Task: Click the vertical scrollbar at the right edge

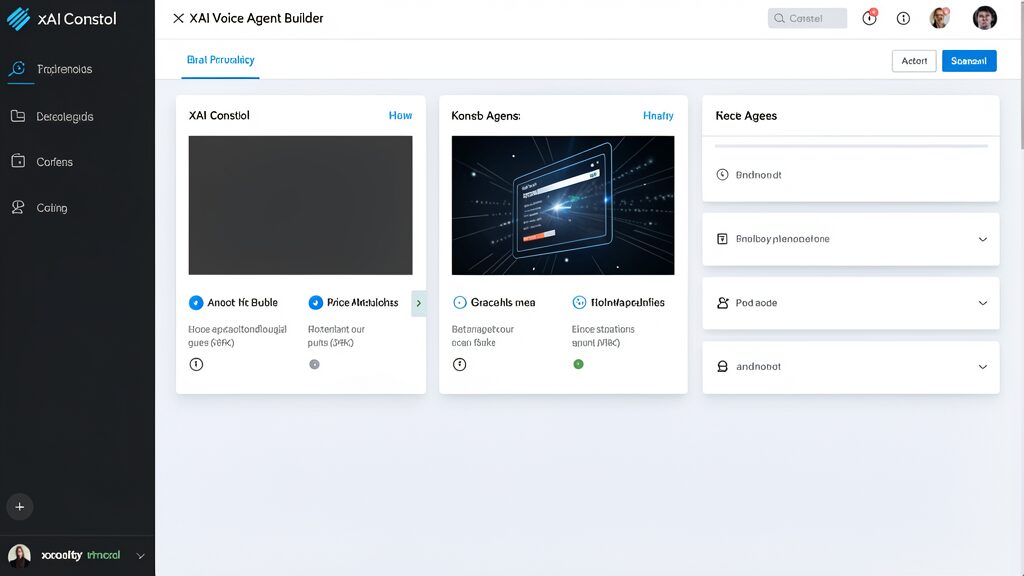Action: coord(1021,74)
